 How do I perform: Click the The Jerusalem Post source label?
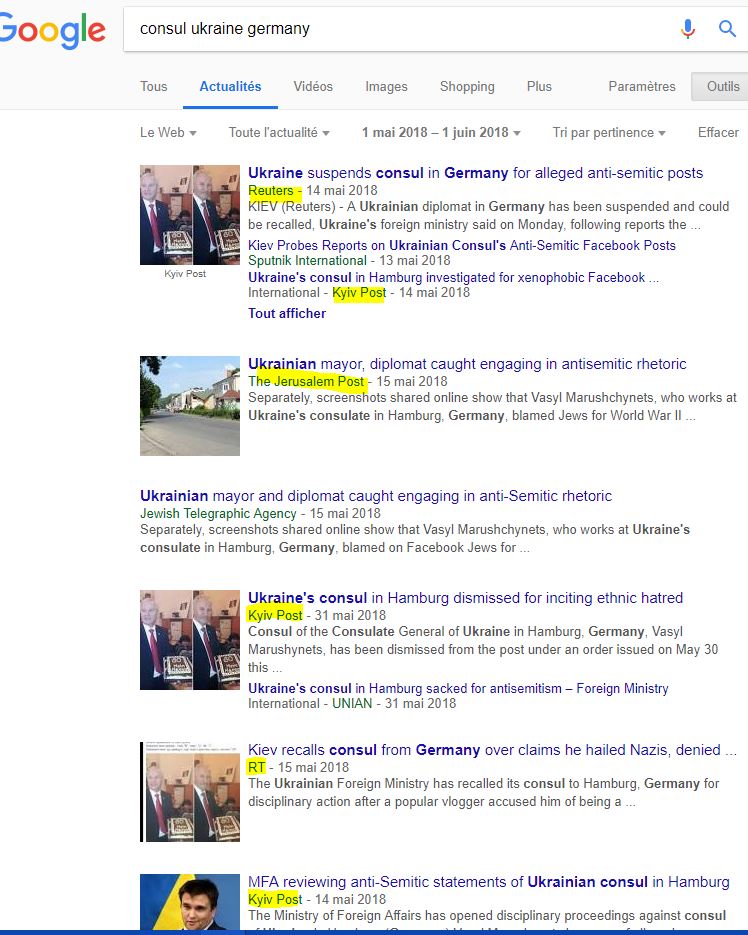[306, 381]
